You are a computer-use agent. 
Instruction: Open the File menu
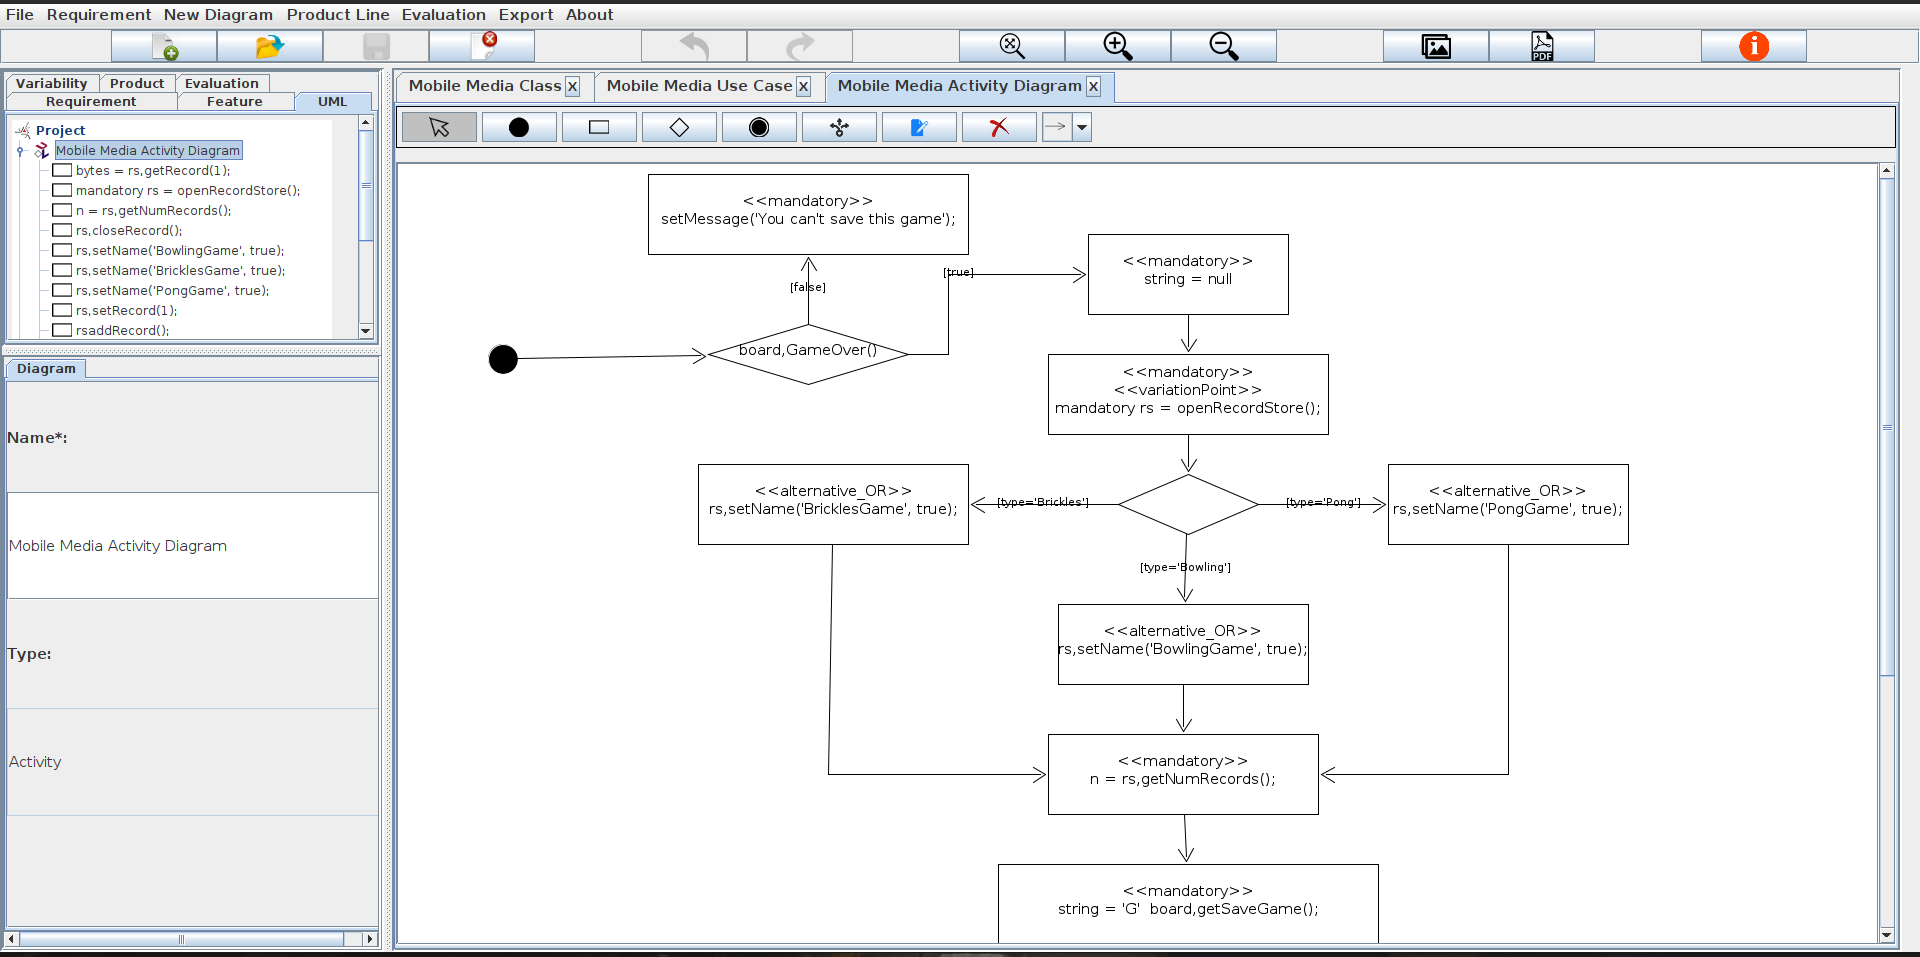20,15
